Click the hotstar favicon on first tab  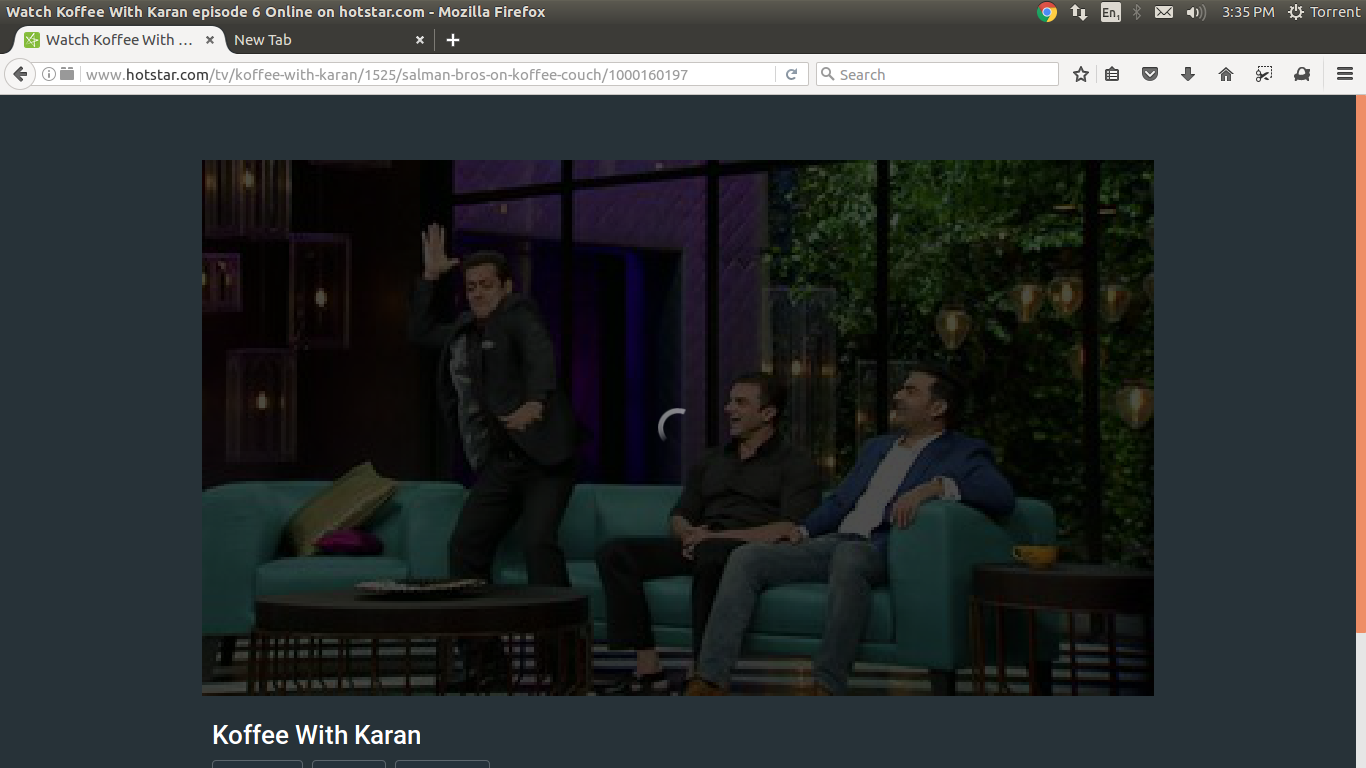[x=32, y=40]
